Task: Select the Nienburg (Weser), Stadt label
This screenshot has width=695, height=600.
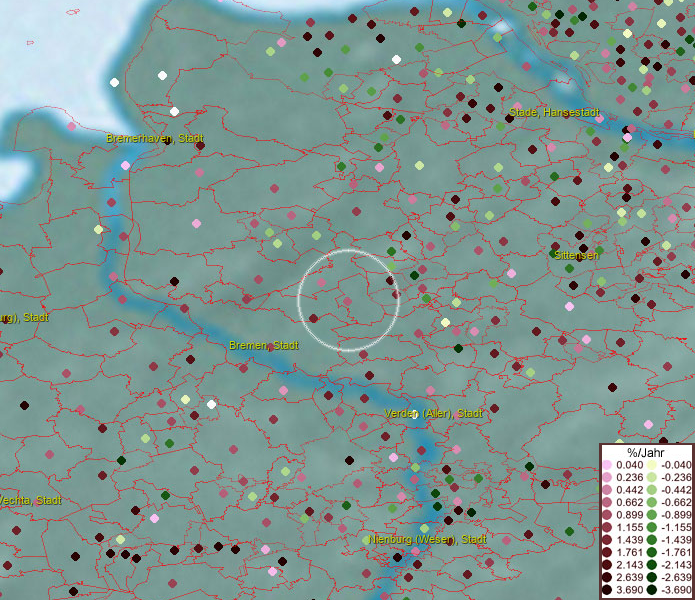Action: (427, 540)
